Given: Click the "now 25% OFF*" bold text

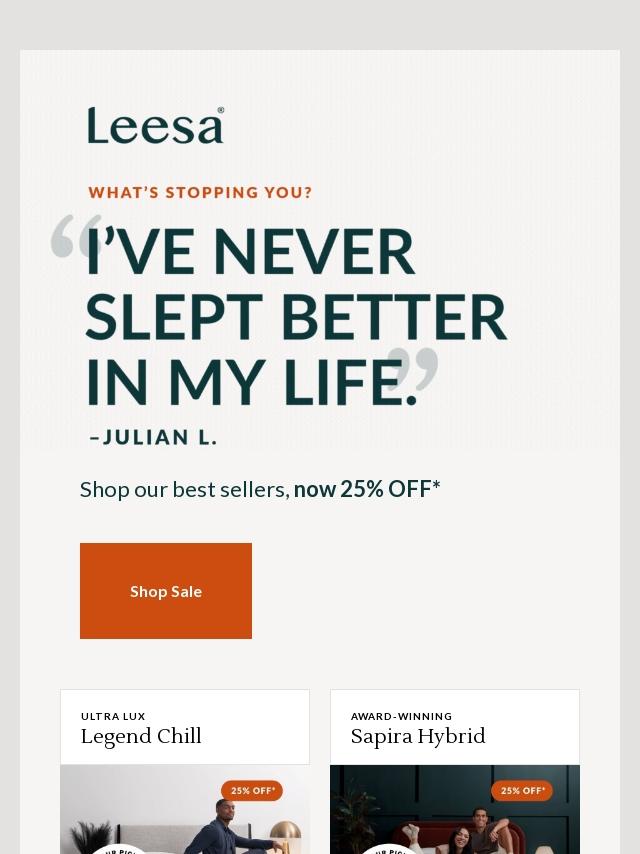Looking at the screenshot, I should [367, 489].
